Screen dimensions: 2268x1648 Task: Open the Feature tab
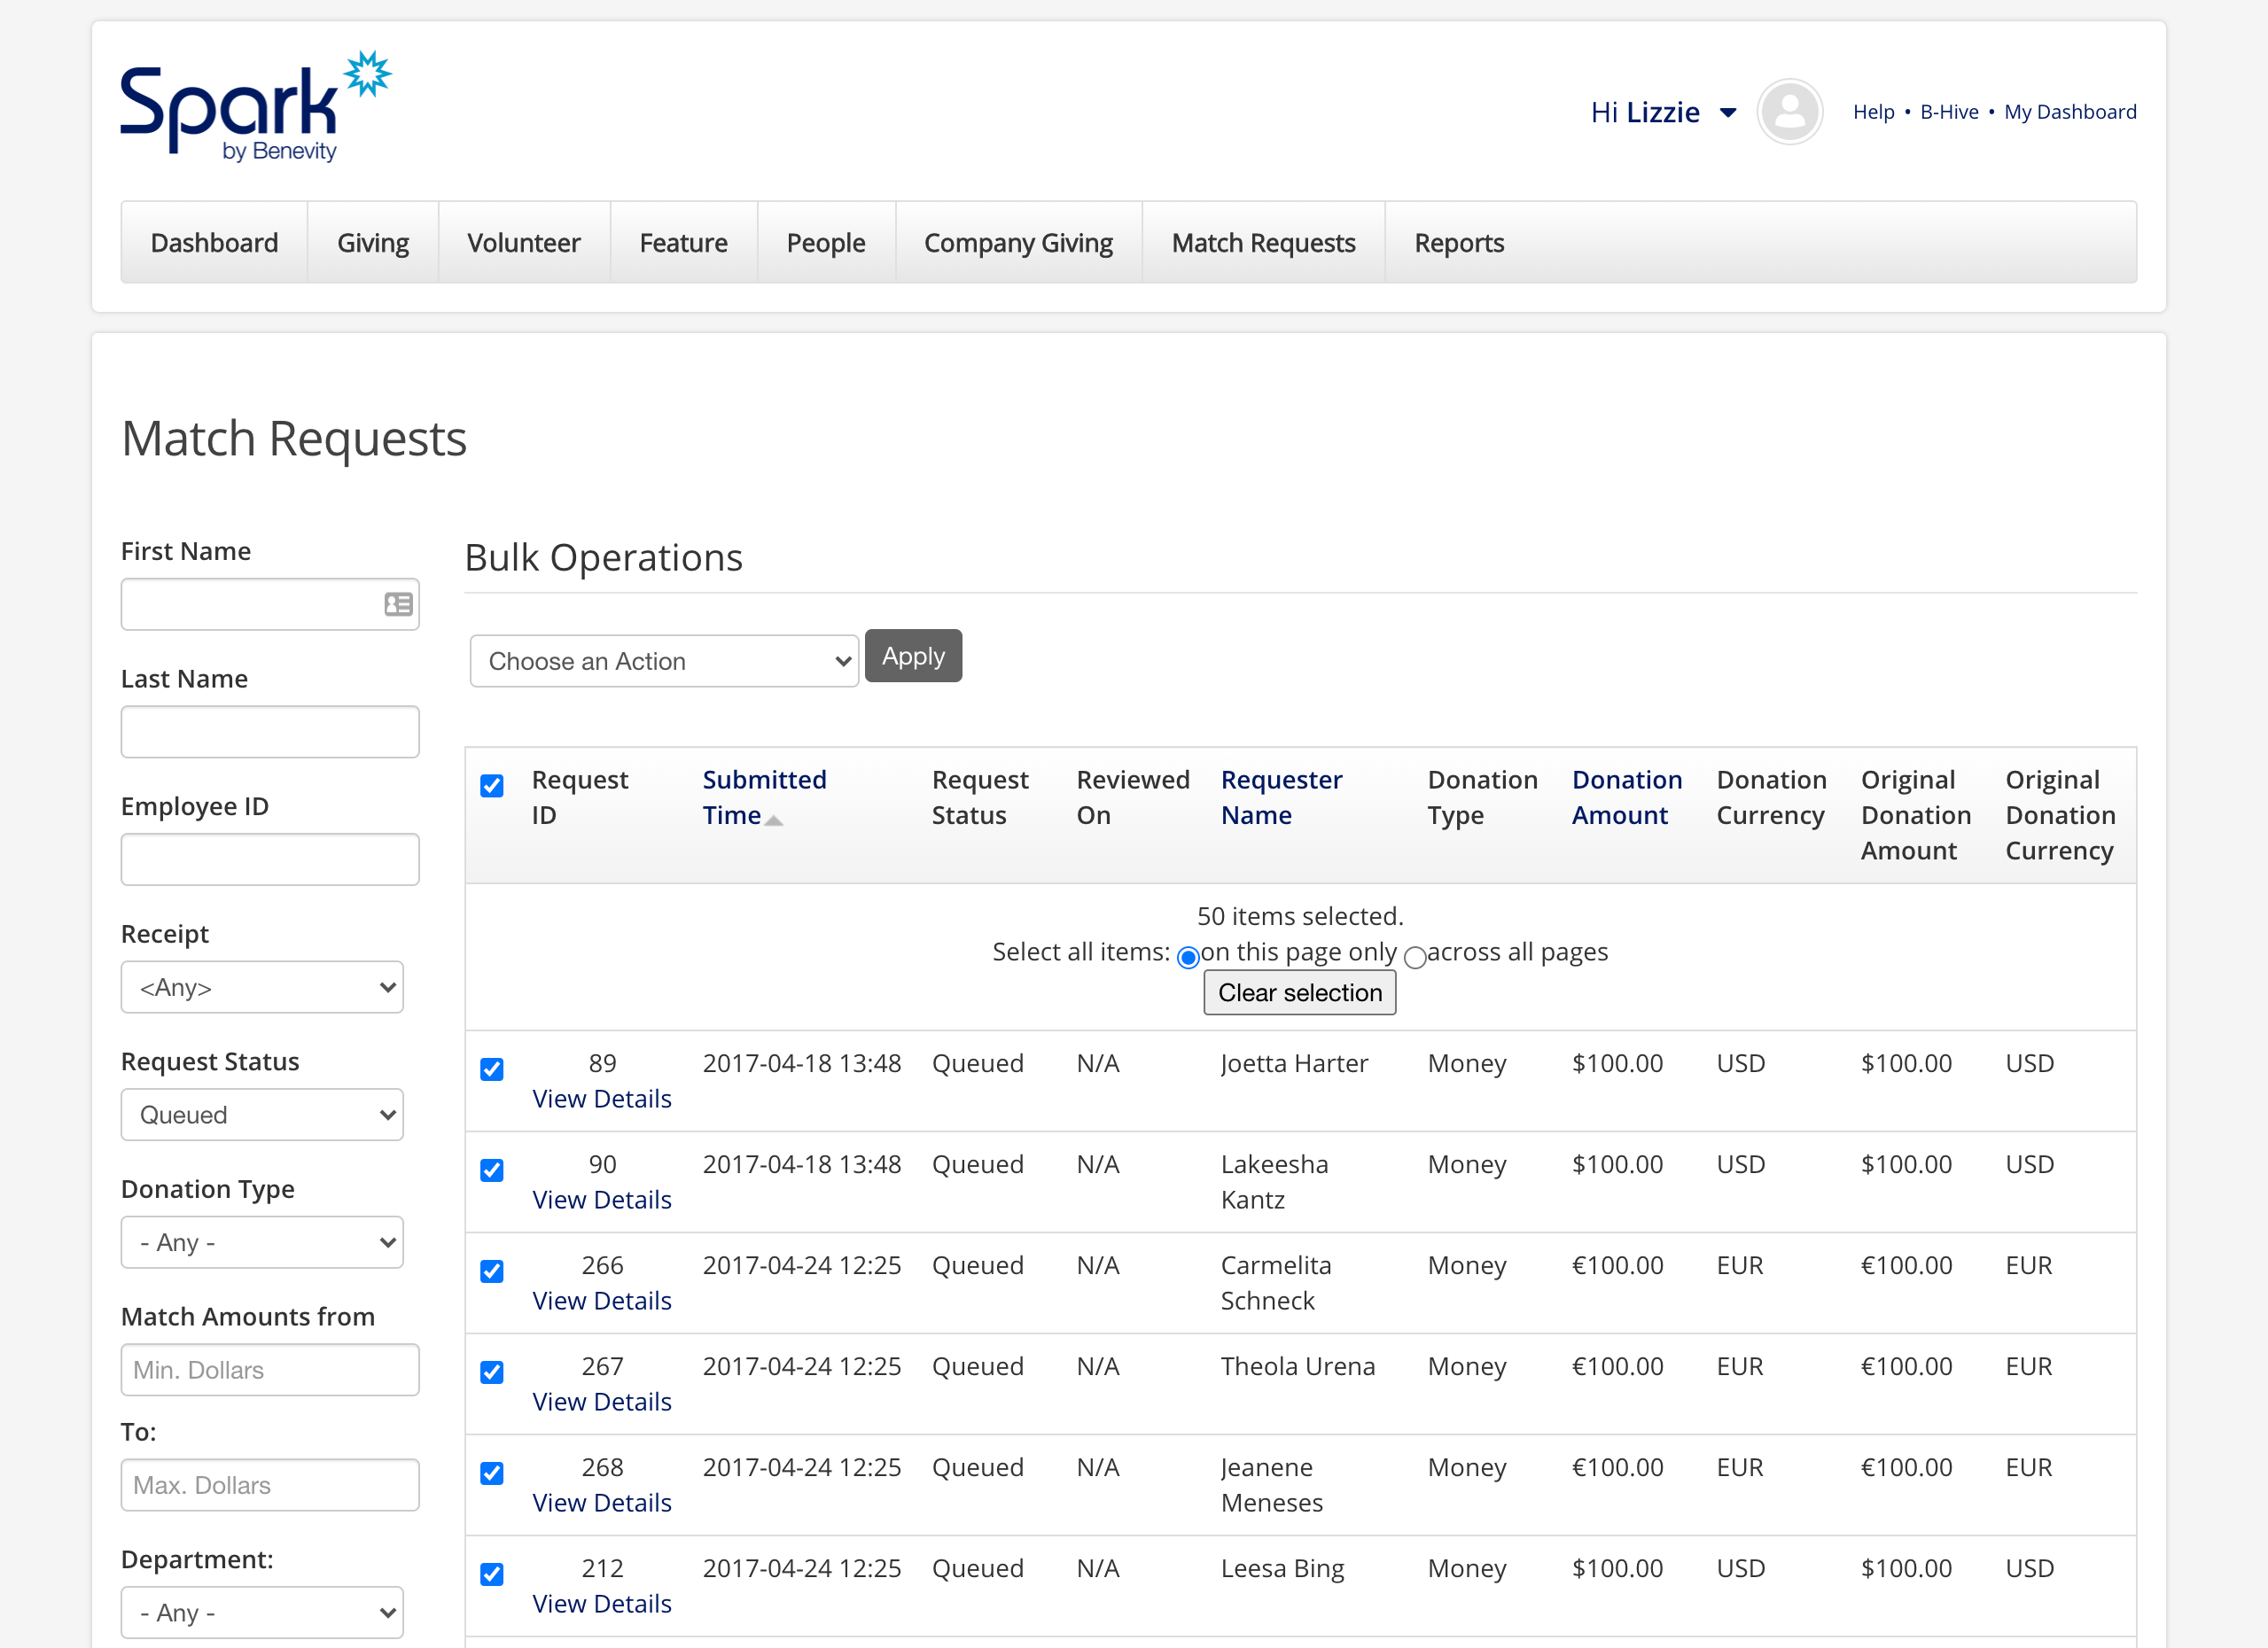point(683,243)
